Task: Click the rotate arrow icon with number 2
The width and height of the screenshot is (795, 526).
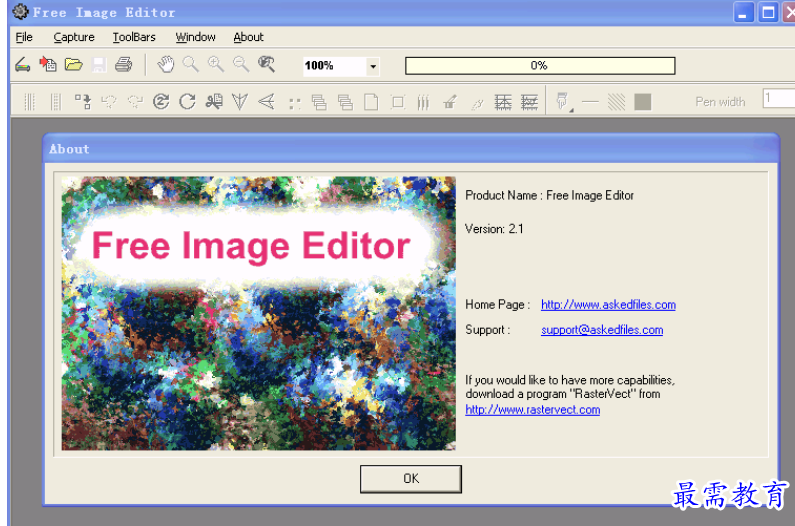Action: 161,102
